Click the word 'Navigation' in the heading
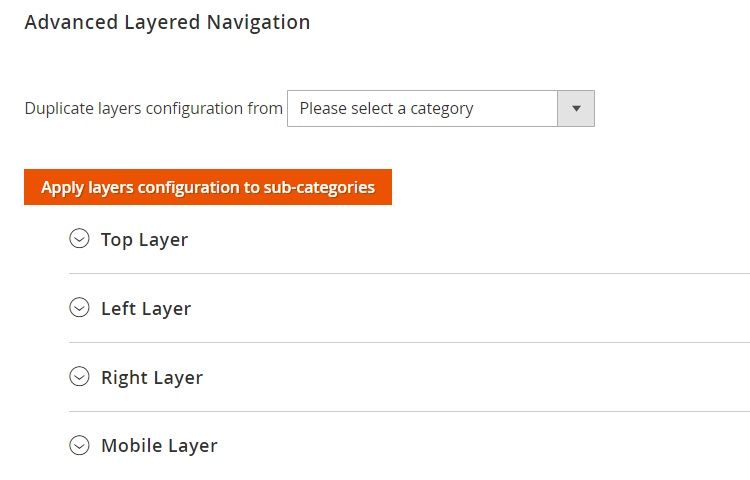The height and width of the screenshot is (480, 750). [x=262, y=22]
